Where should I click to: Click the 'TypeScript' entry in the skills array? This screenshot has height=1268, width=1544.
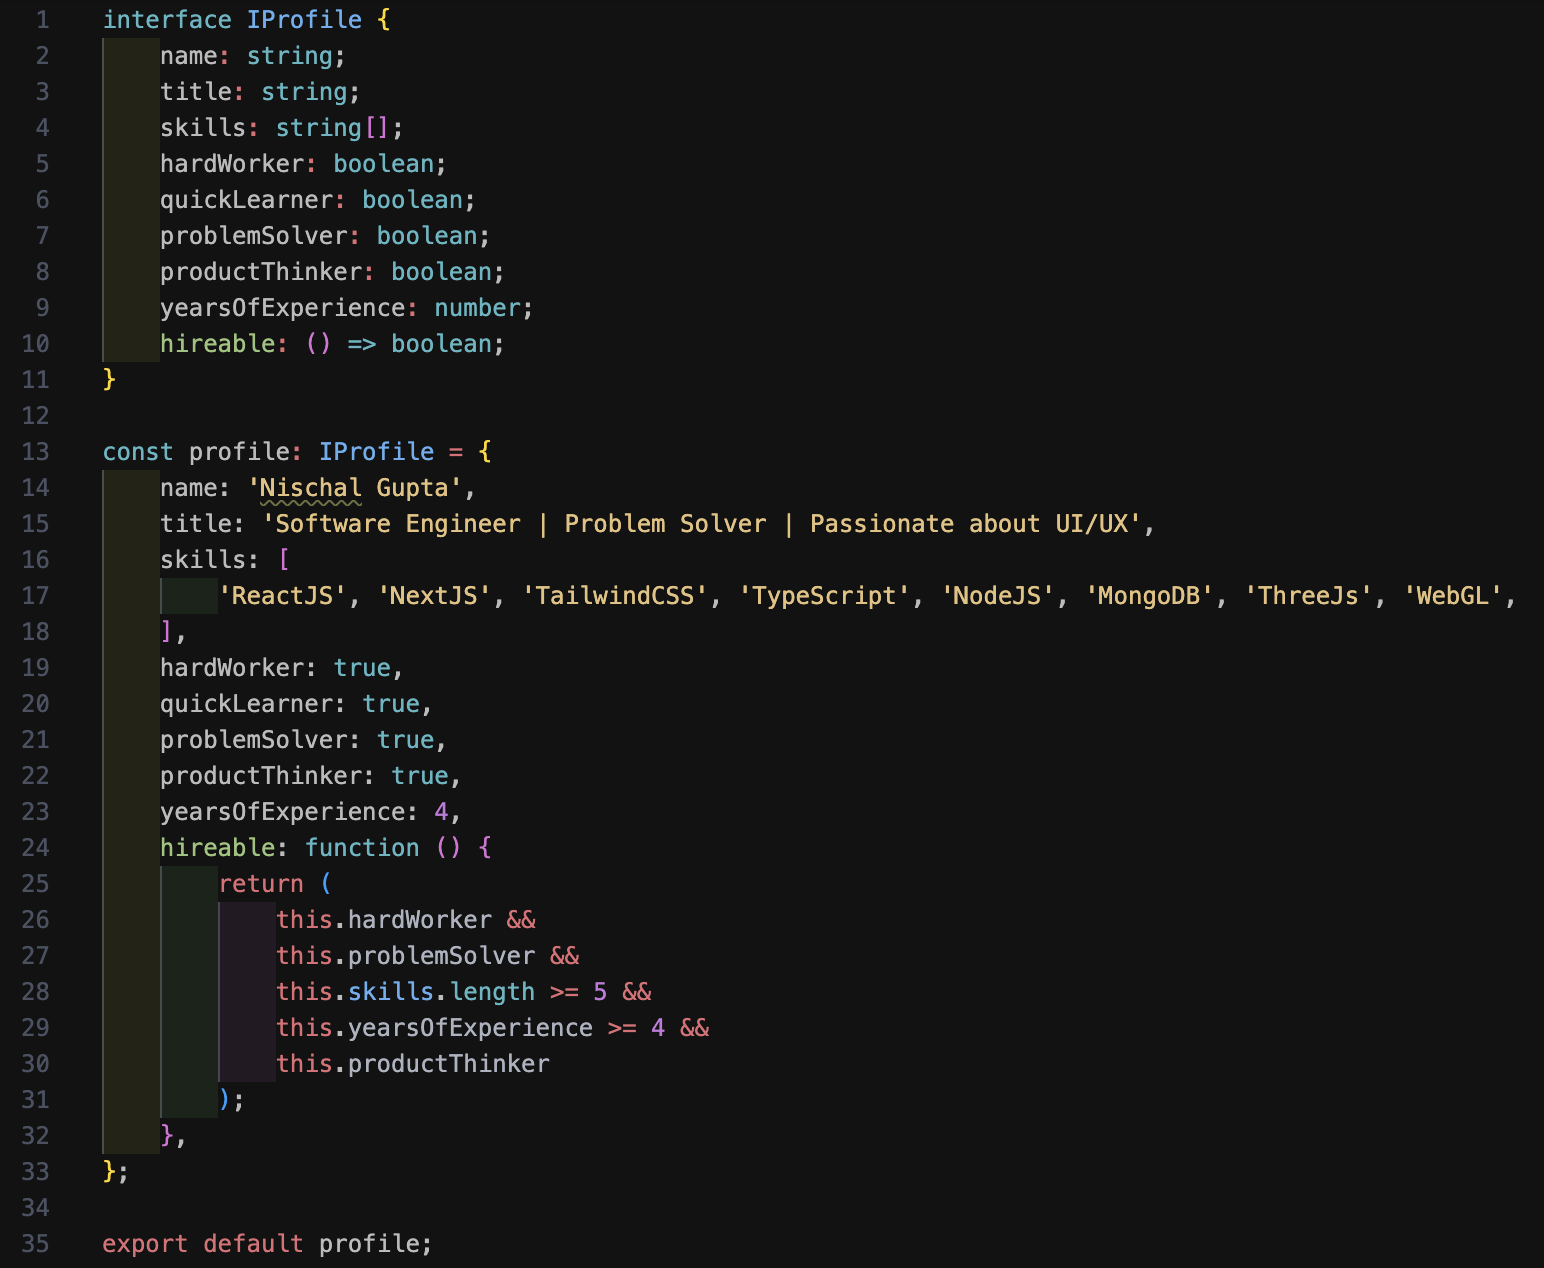tap(824, 596)
